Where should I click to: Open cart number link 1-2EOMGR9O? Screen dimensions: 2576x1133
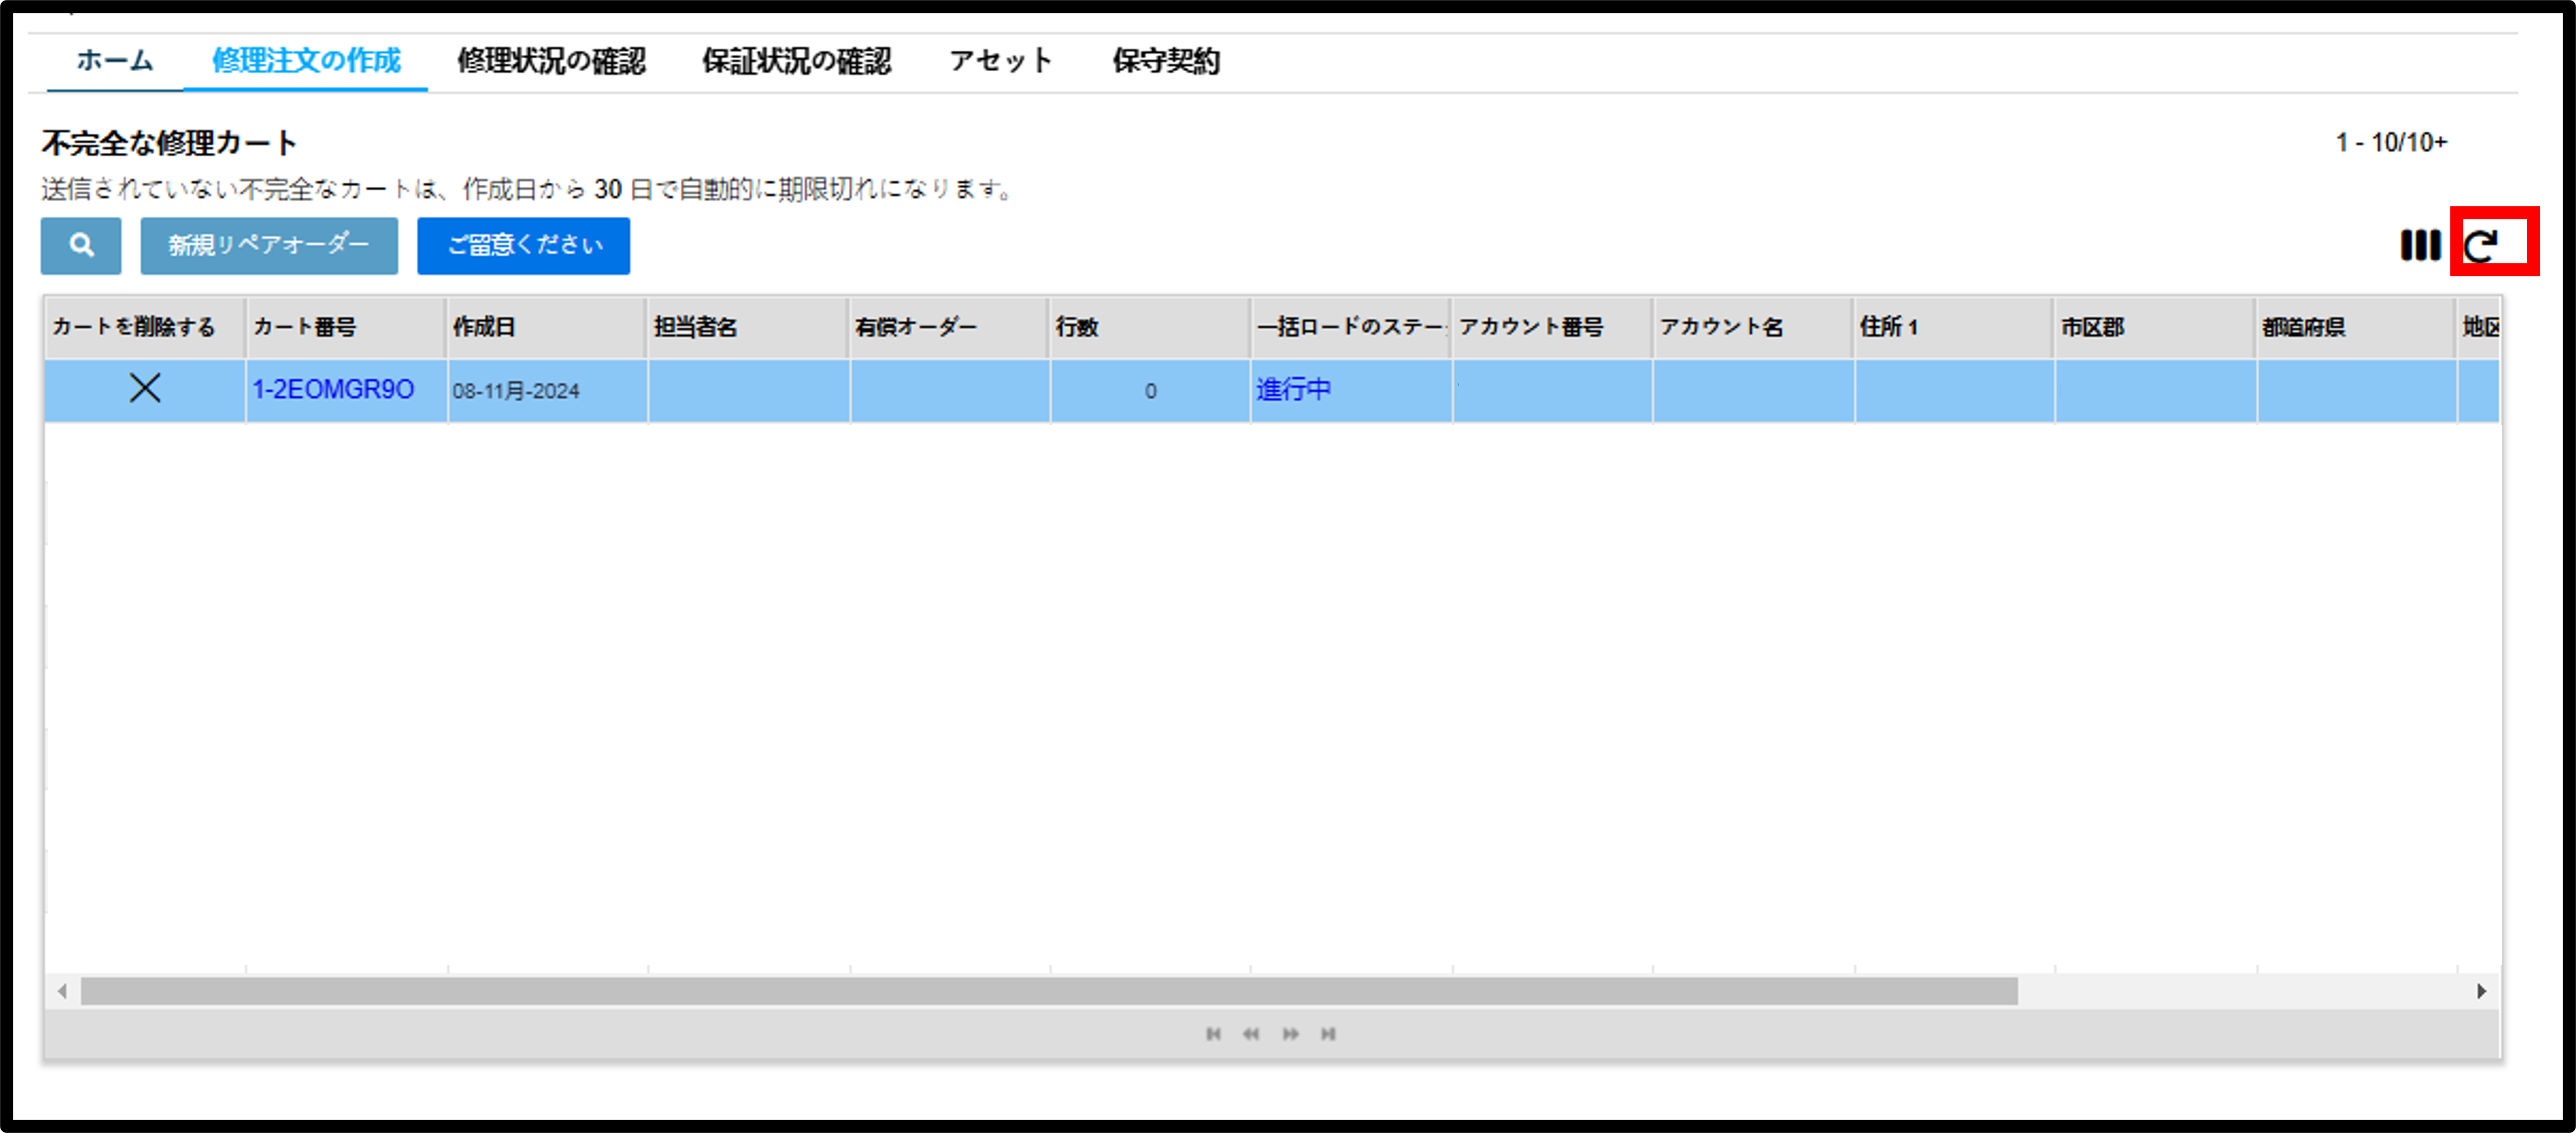(333, 389)
